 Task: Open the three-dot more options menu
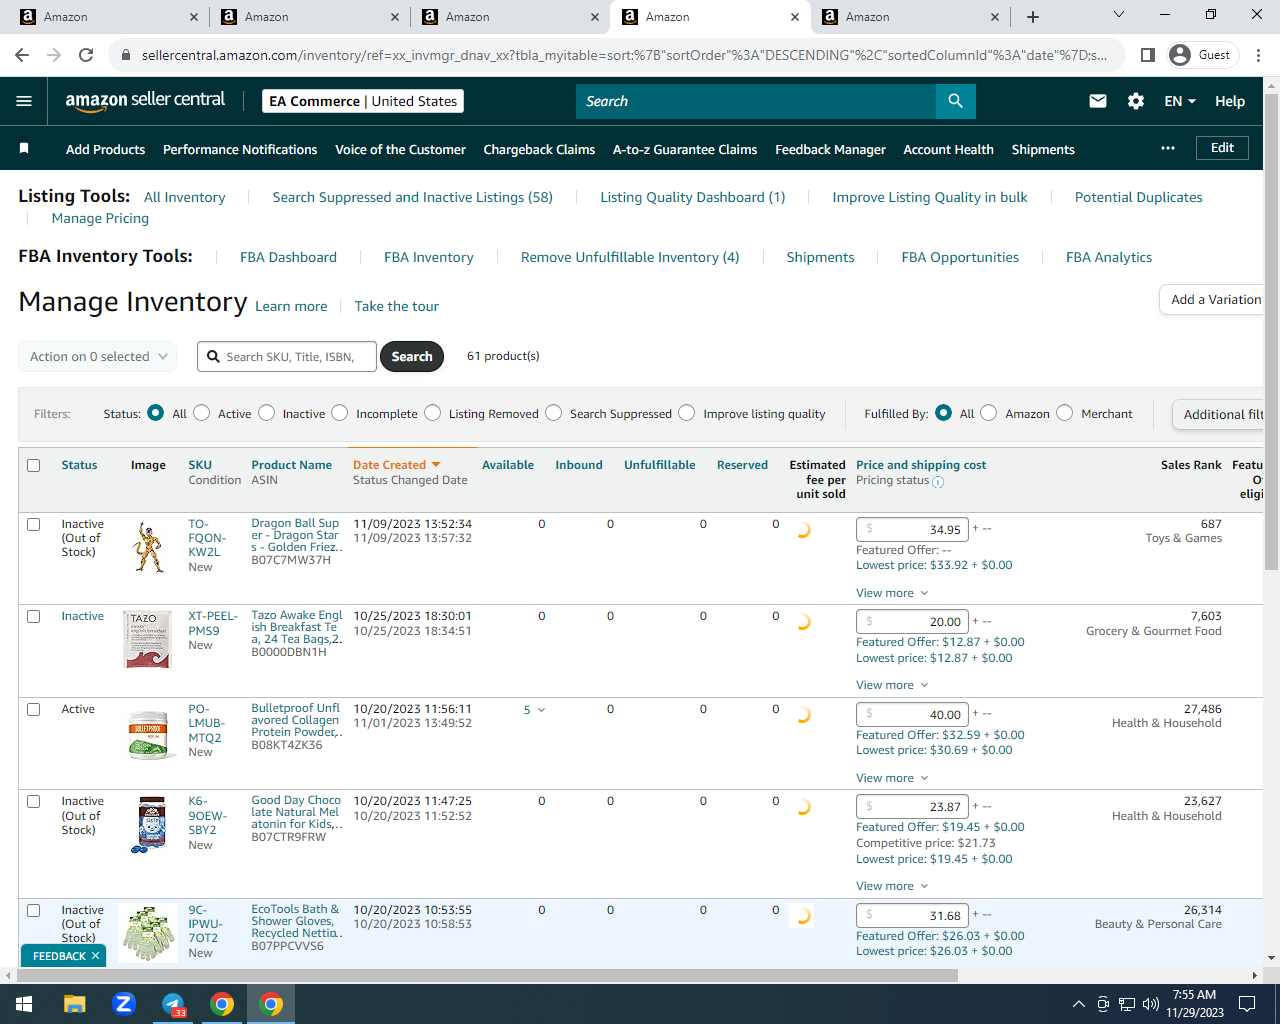coord(1168,148)
